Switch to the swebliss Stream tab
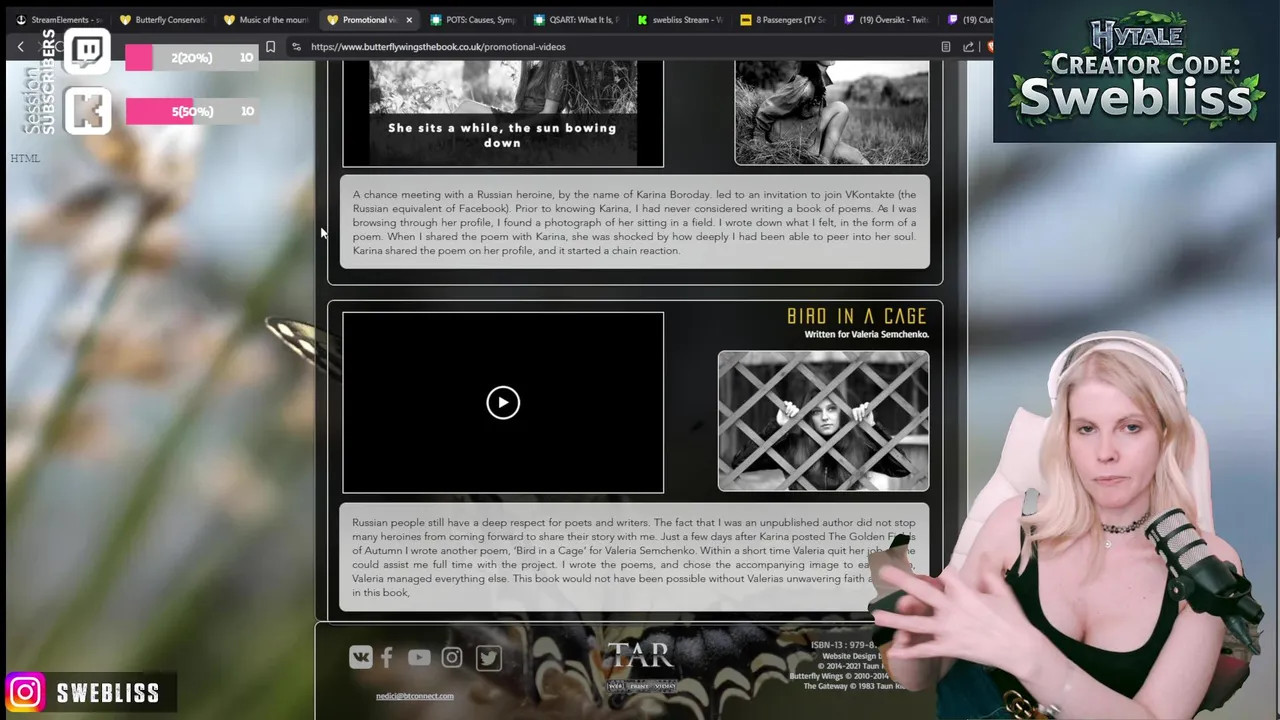Viewport: 1280px width, 720px height. click(682, 19)
